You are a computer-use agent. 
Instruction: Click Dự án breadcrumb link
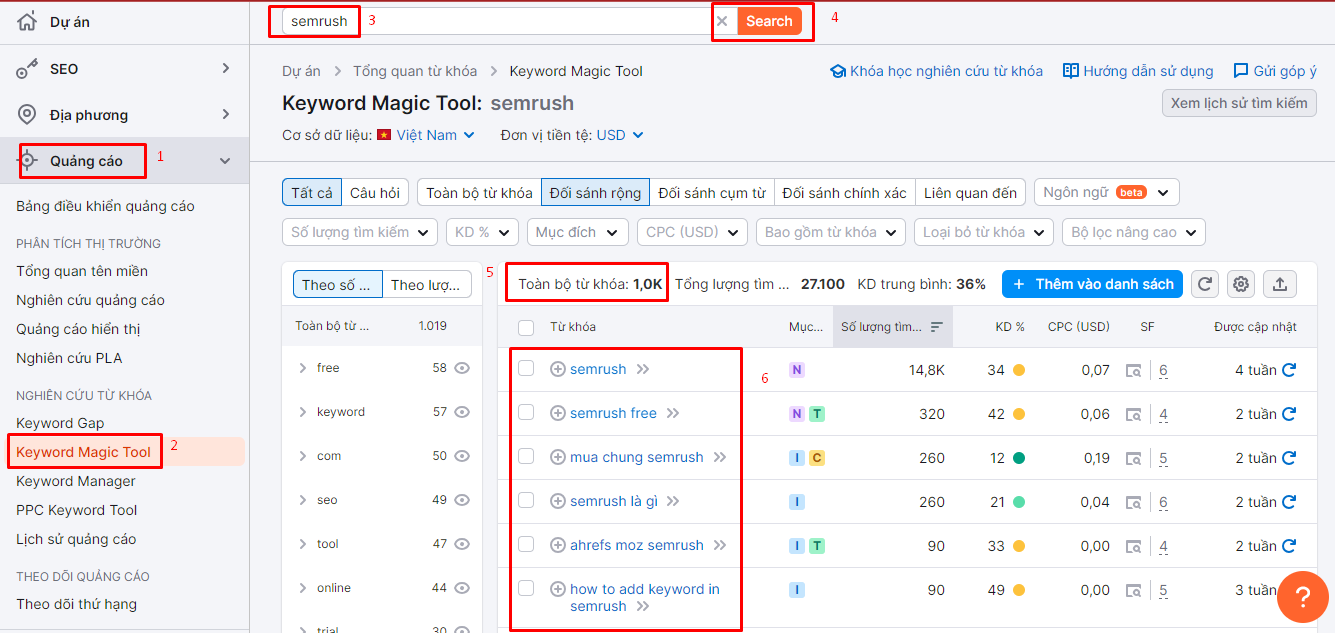click(x=301, y=71)
